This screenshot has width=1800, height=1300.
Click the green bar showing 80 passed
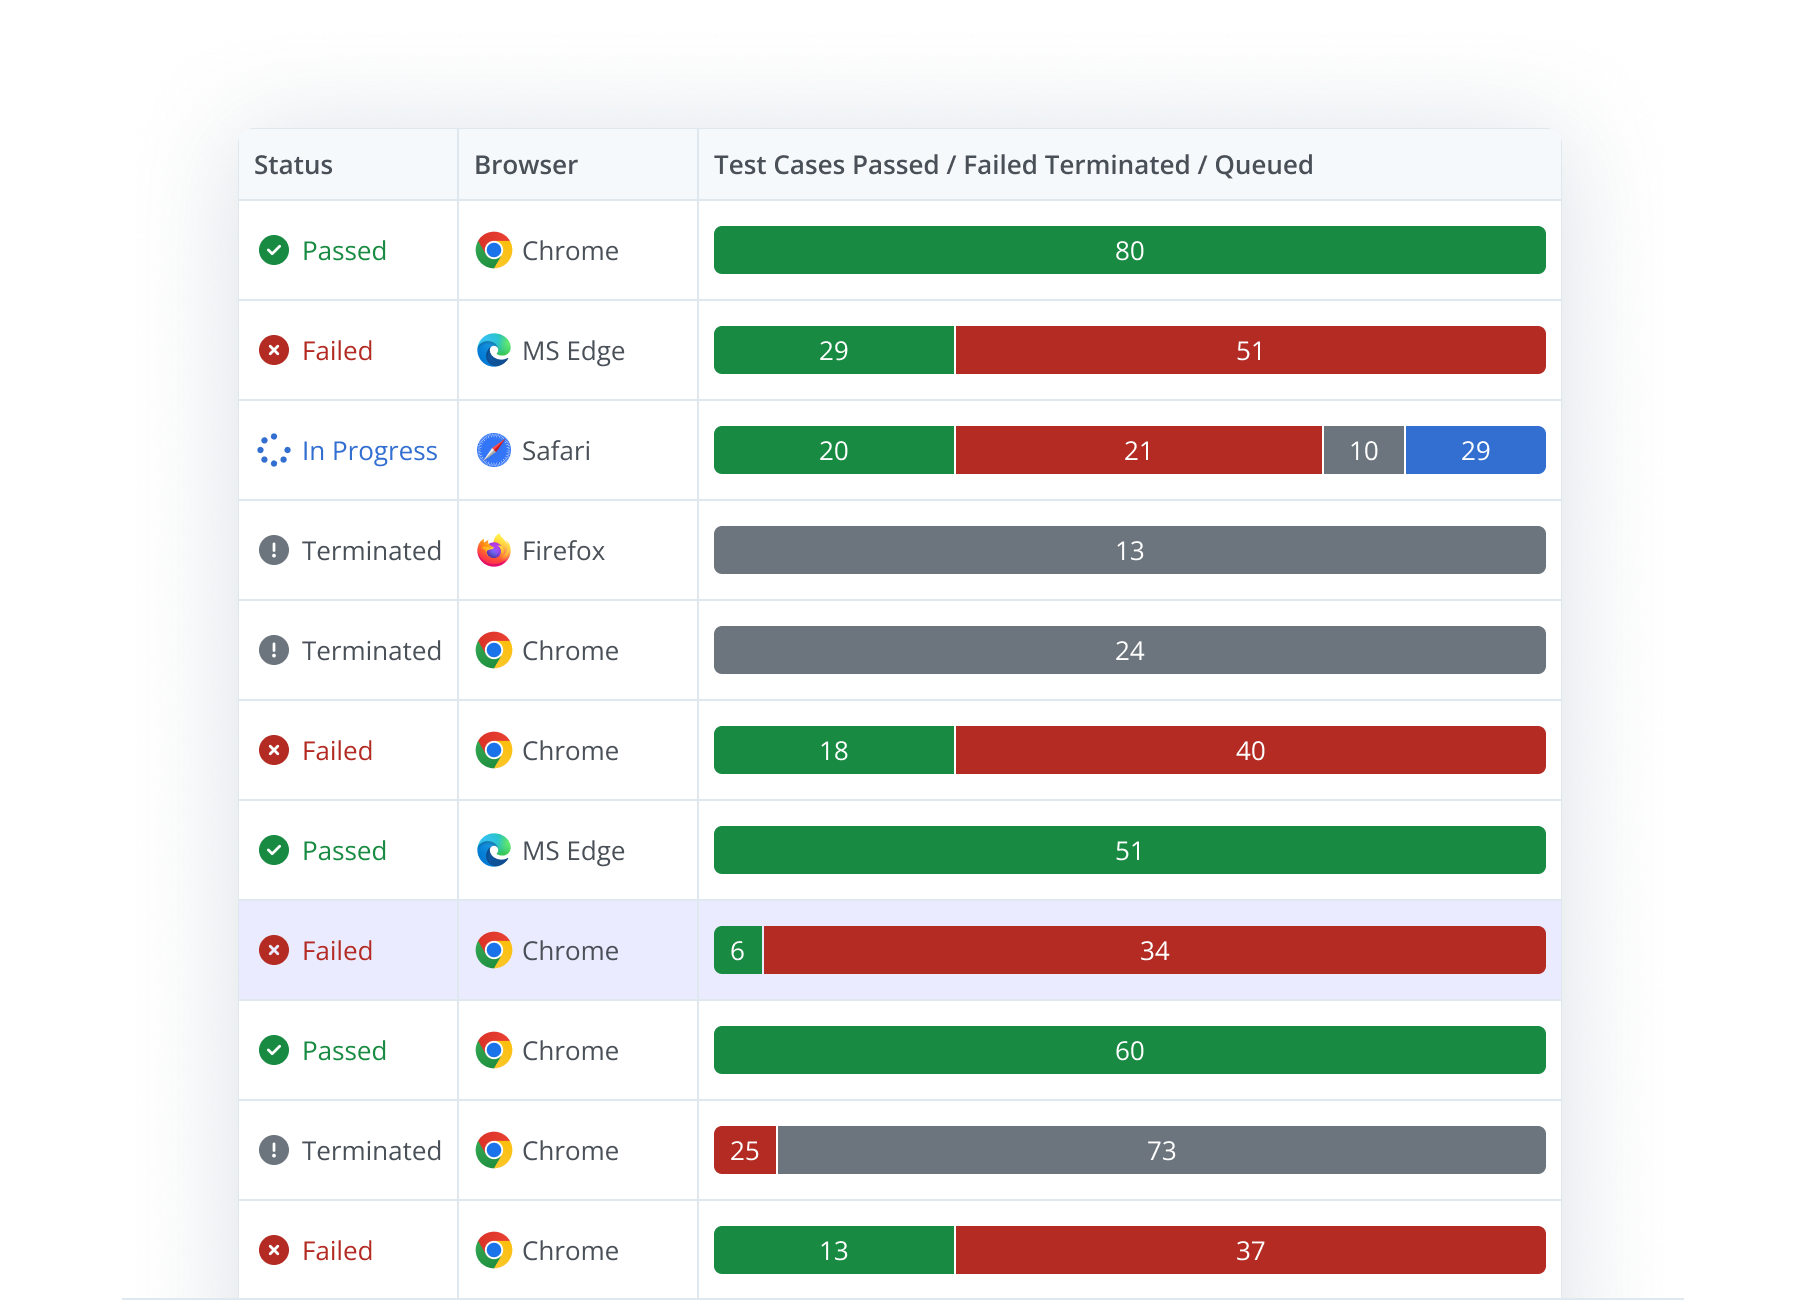pyautogui.click(x=1129, y=250)
